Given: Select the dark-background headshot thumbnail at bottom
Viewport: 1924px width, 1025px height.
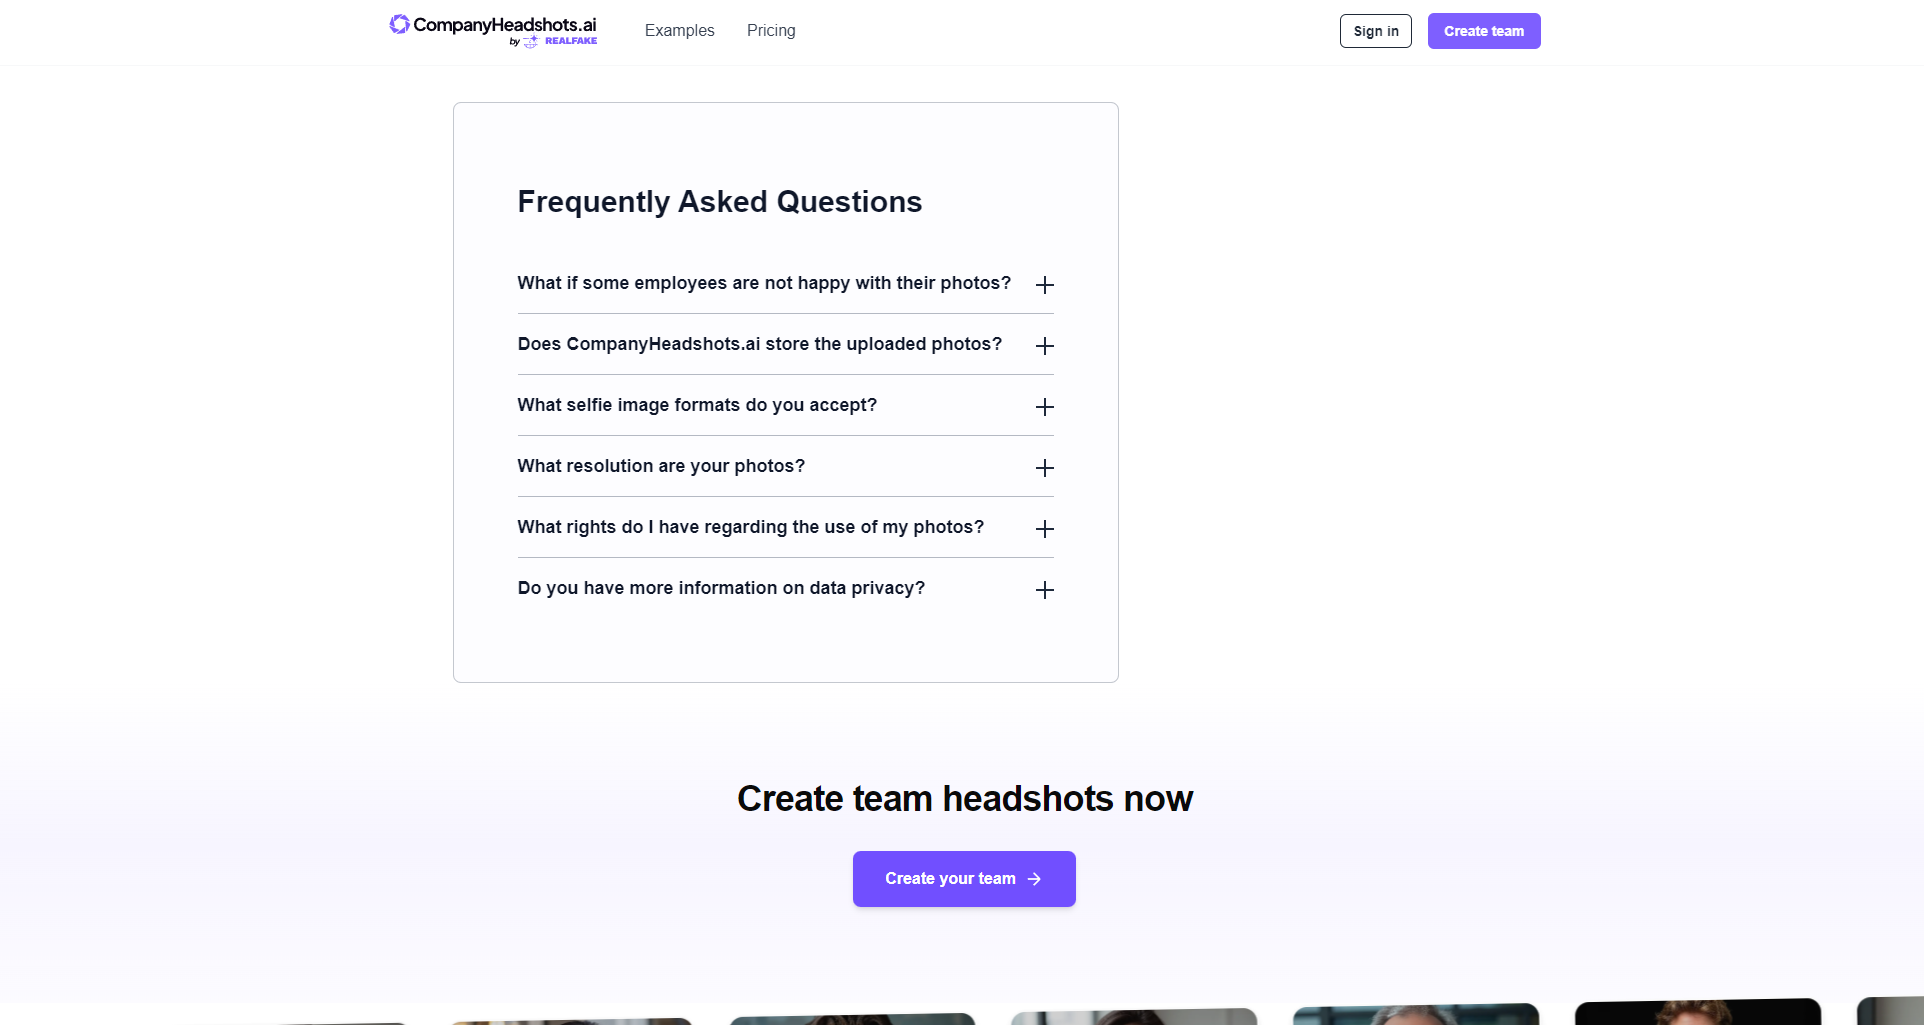Looking at the screenshot, I should coord(1697,1012).
